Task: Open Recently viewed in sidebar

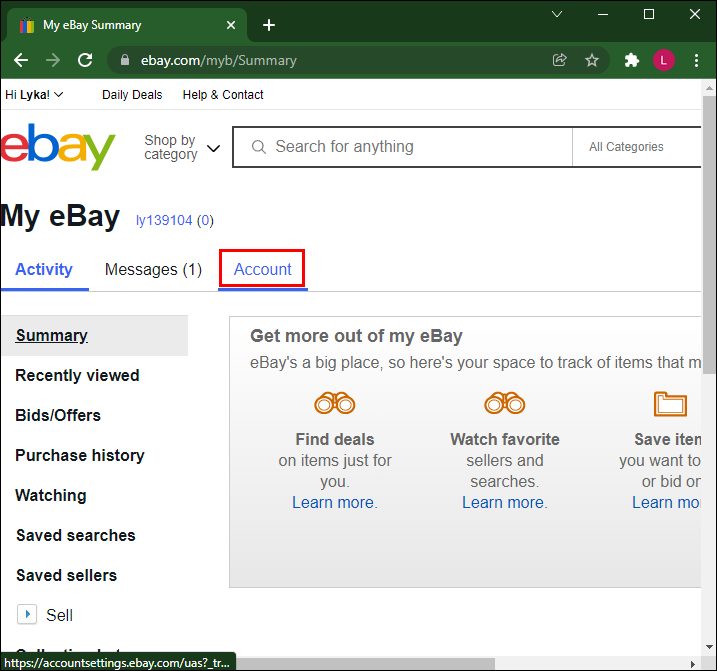Action: (77, 375)
